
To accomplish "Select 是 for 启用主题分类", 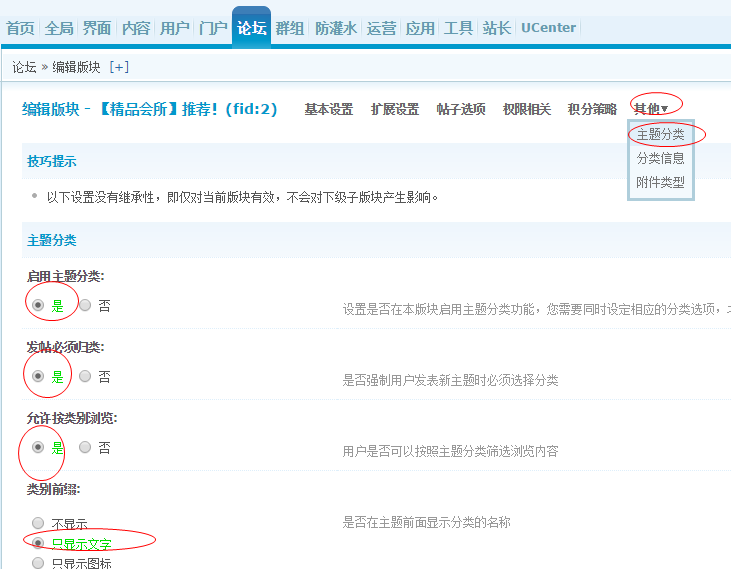I will 38,305.
